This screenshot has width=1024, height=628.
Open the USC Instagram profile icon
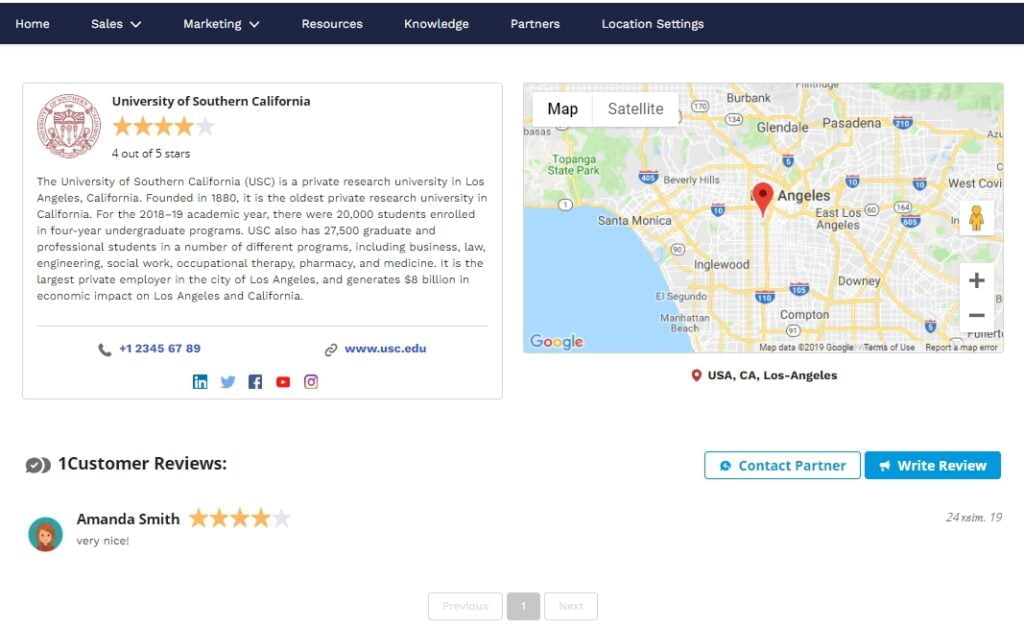[311, 382]
